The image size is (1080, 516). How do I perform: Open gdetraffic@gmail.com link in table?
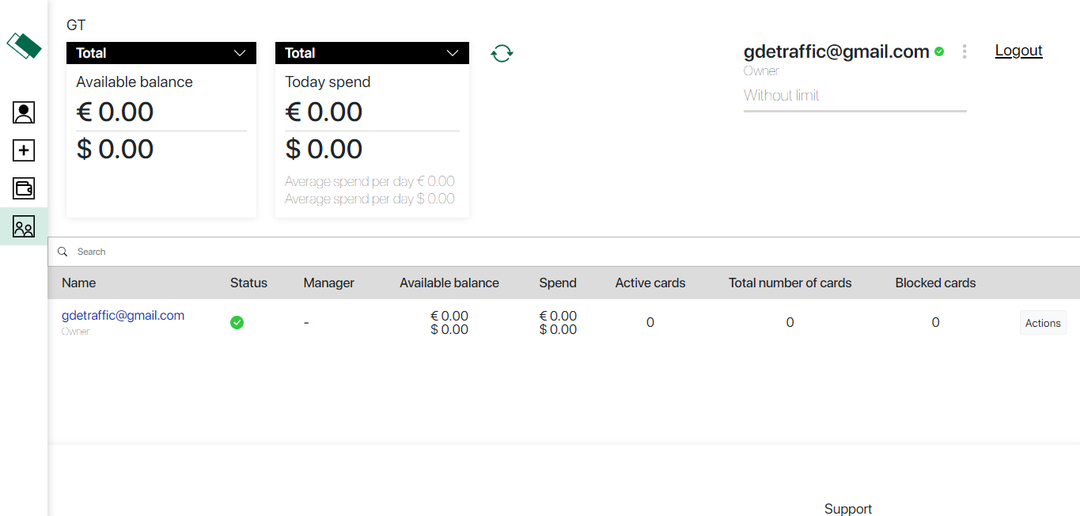pyautogui.click(x=123, y=315)
